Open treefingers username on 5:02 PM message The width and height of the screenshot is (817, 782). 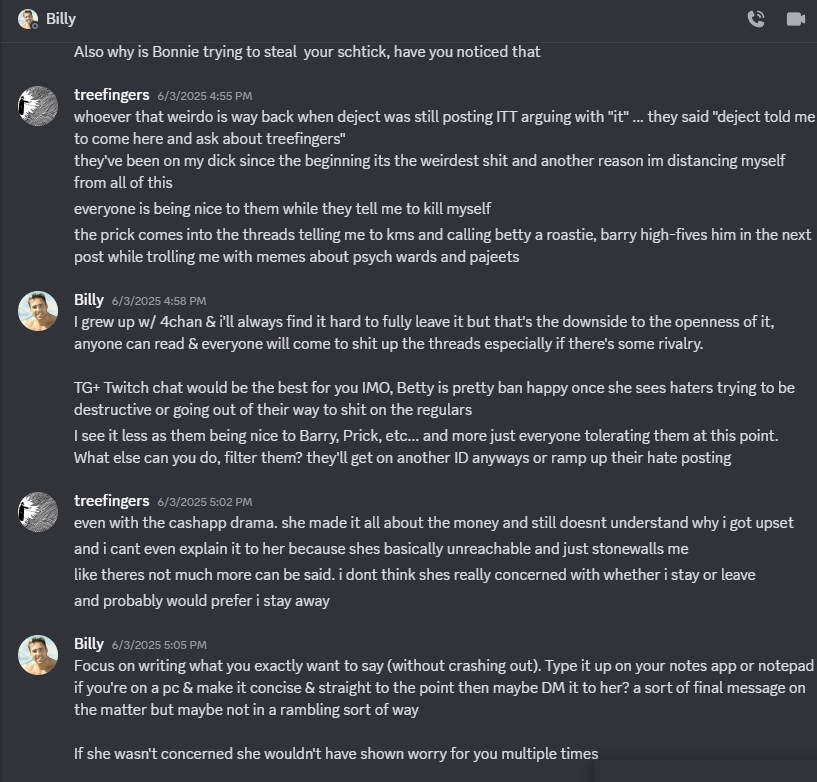pyautogui.click(x=111, y=501)
